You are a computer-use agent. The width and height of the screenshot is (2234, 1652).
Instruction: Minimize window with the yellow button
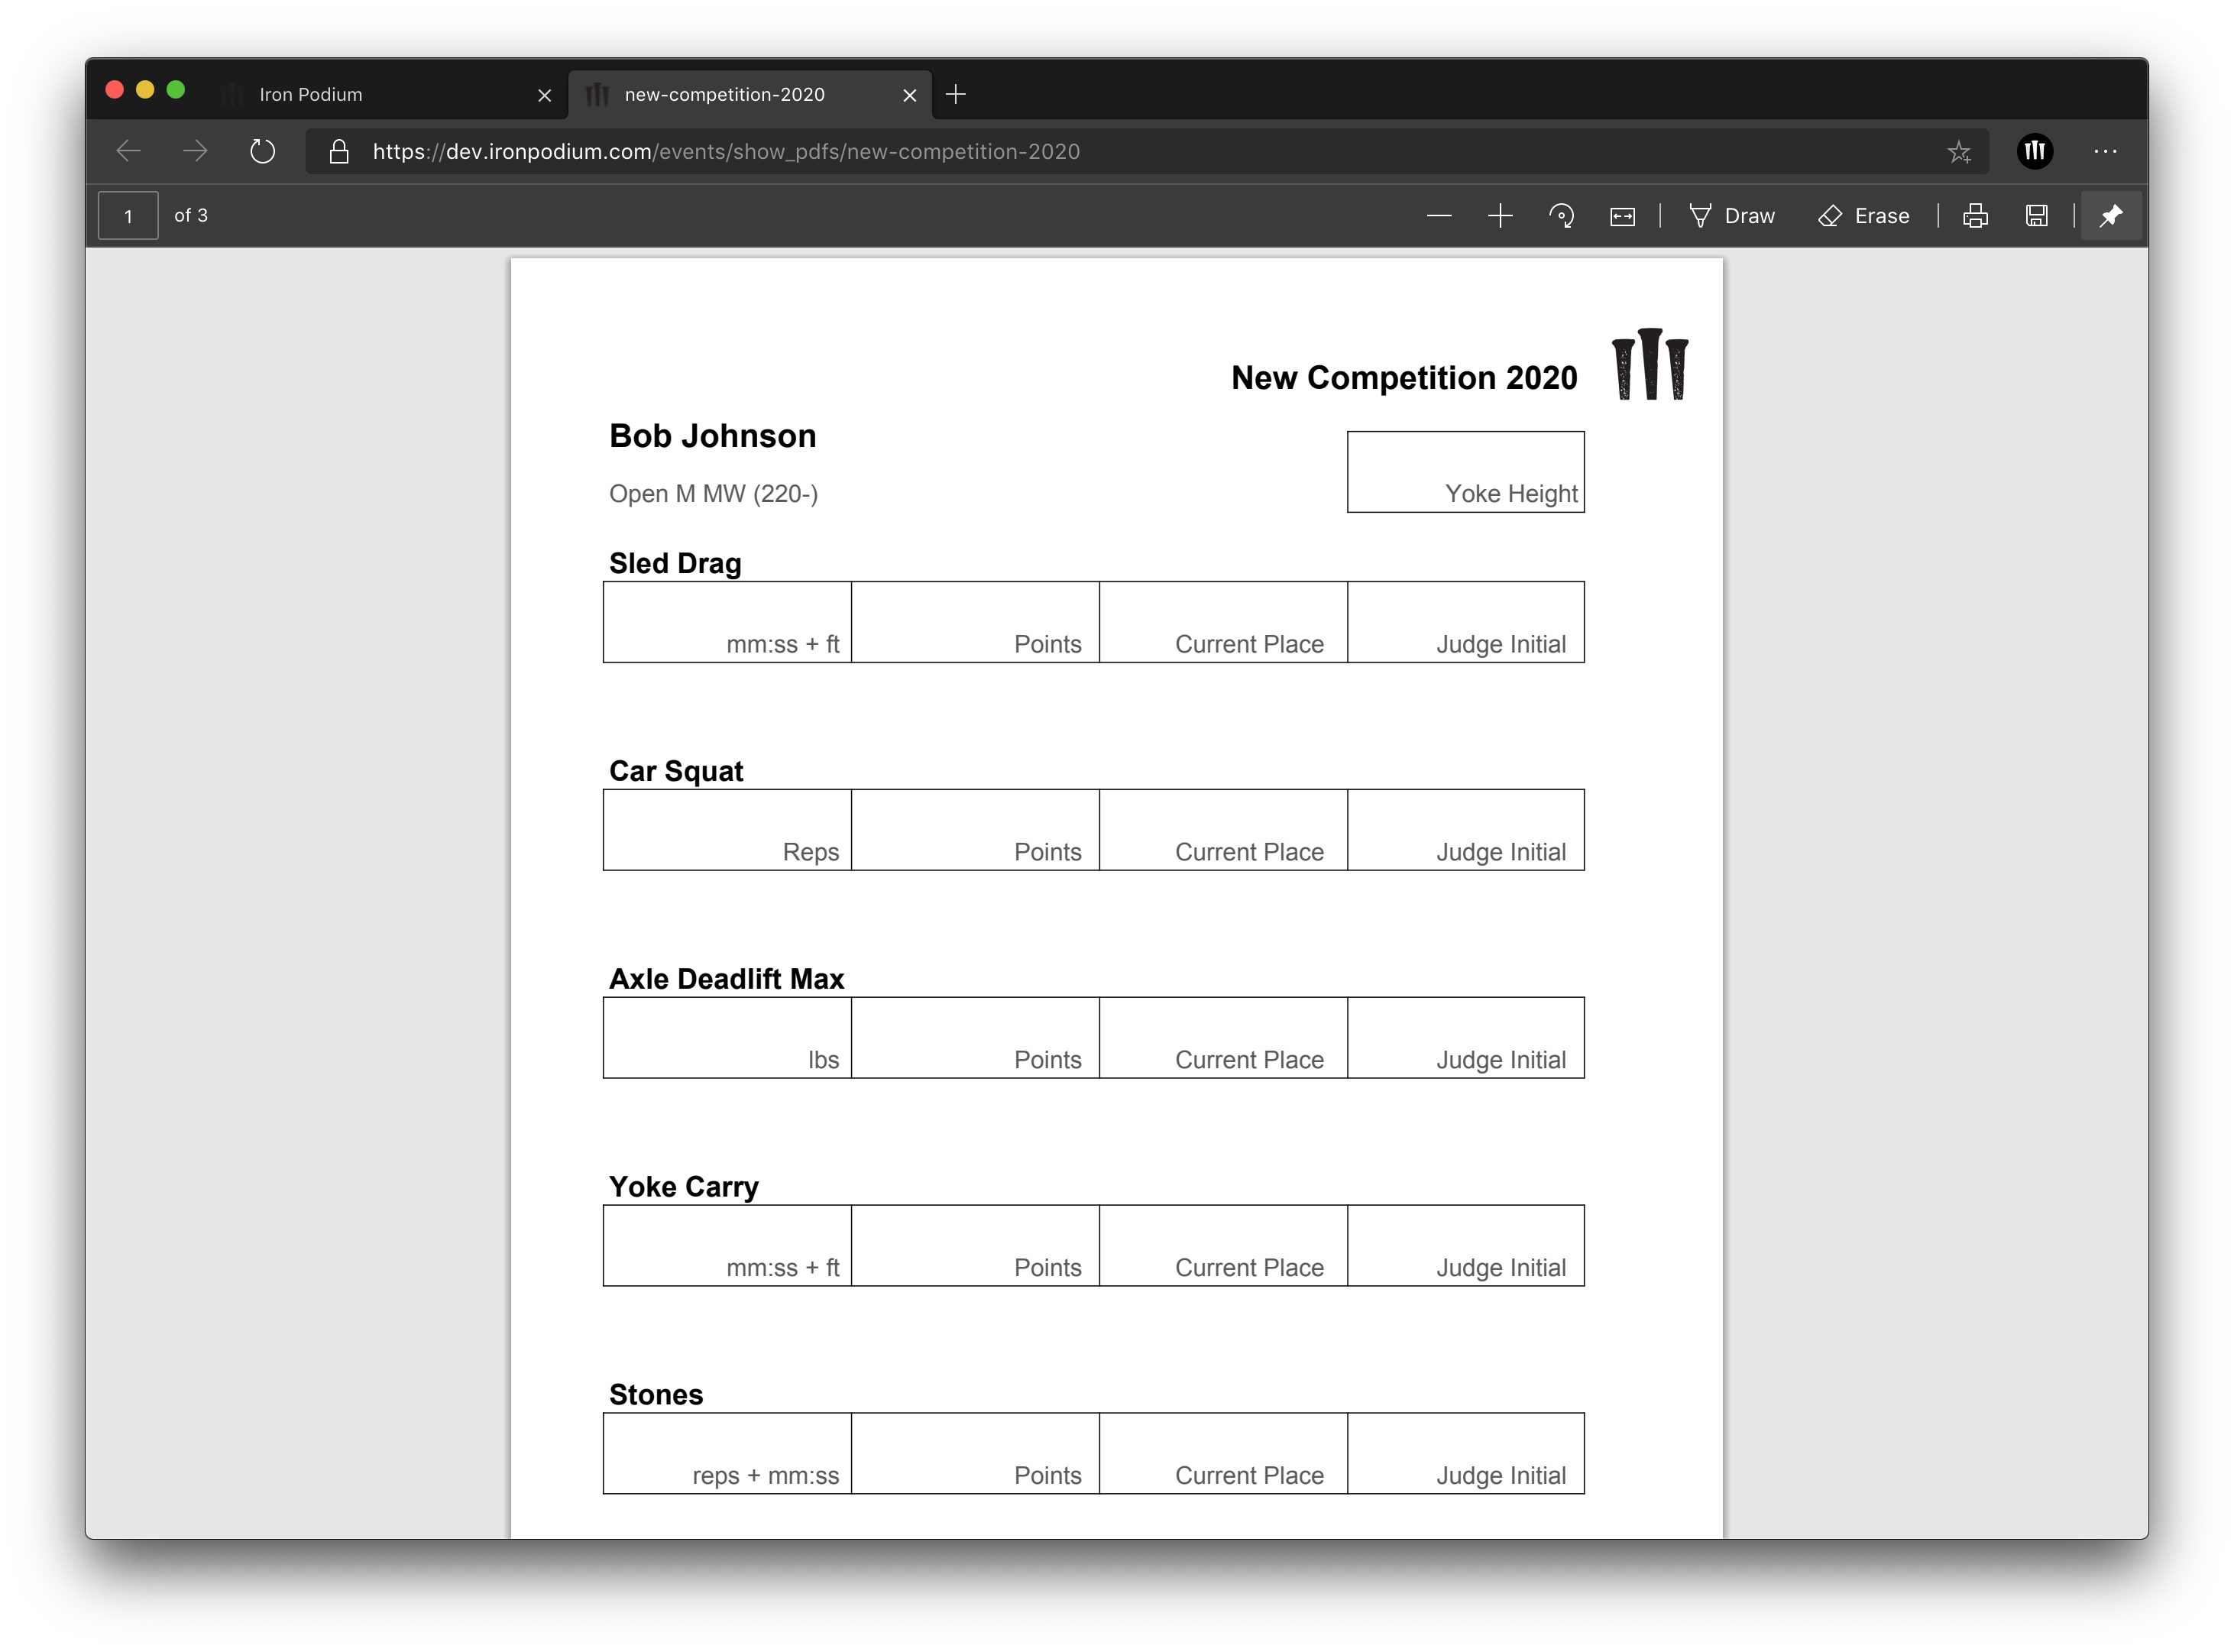pyautogui.click(x=145, y=90)
